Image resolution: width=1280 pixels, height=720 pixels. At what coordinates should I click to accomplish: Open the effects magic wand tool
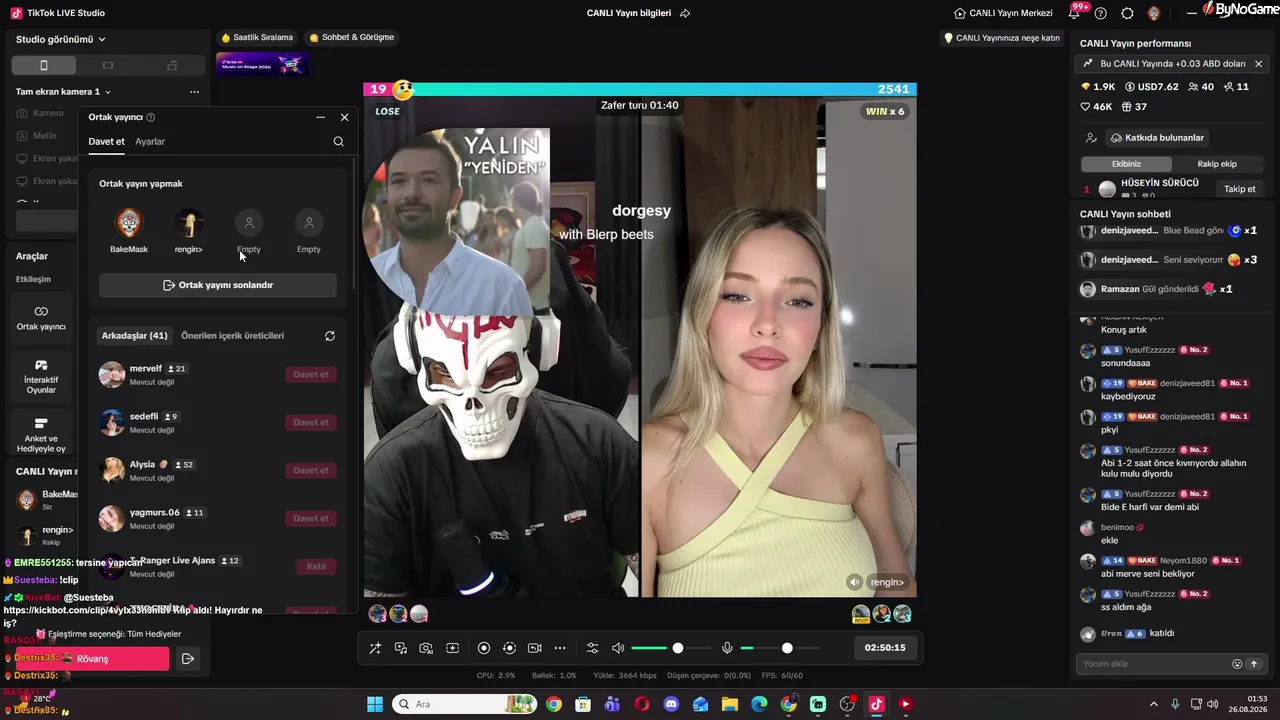point(375,648)
